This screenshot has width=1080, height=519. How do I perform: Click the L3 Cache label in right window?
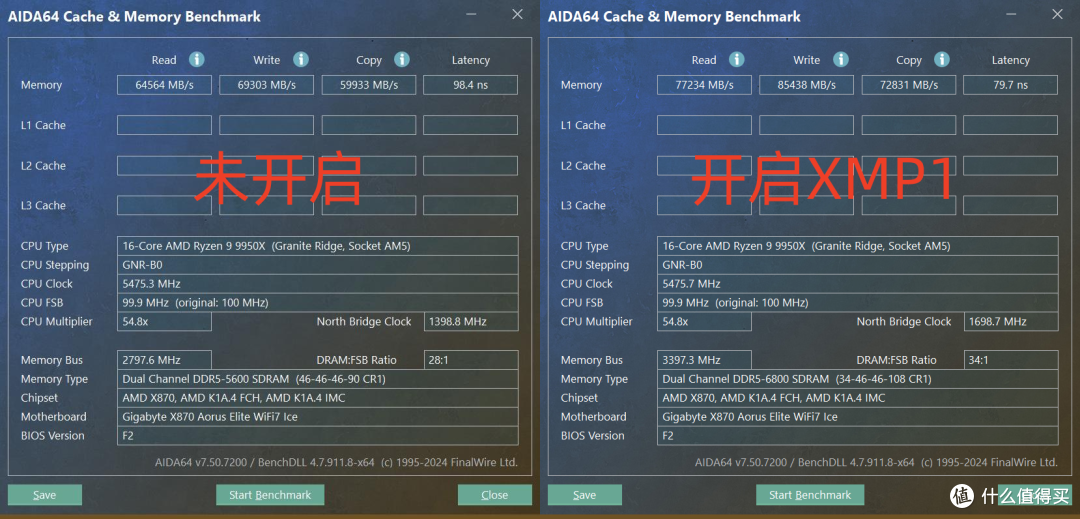[583, 205]
